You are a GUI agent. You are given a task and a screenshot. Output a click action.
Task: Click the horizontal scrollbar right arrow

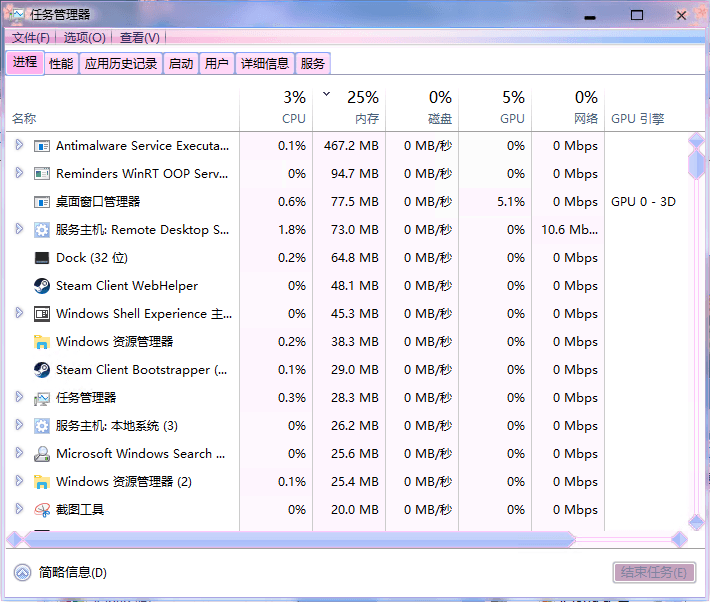[680, 539]
